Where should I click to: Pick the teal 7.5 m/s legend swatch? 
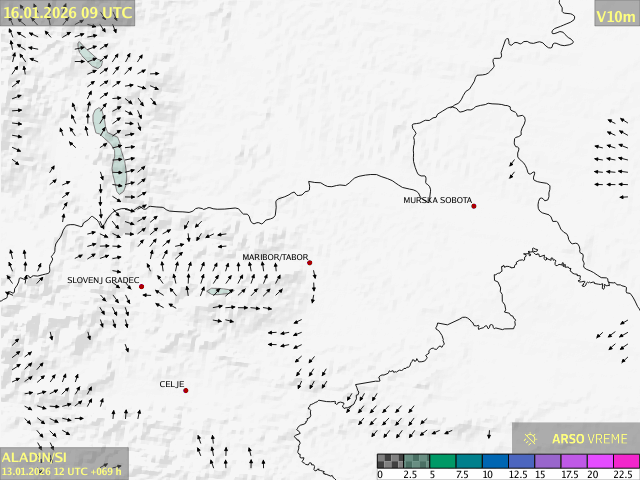[468, 461]
